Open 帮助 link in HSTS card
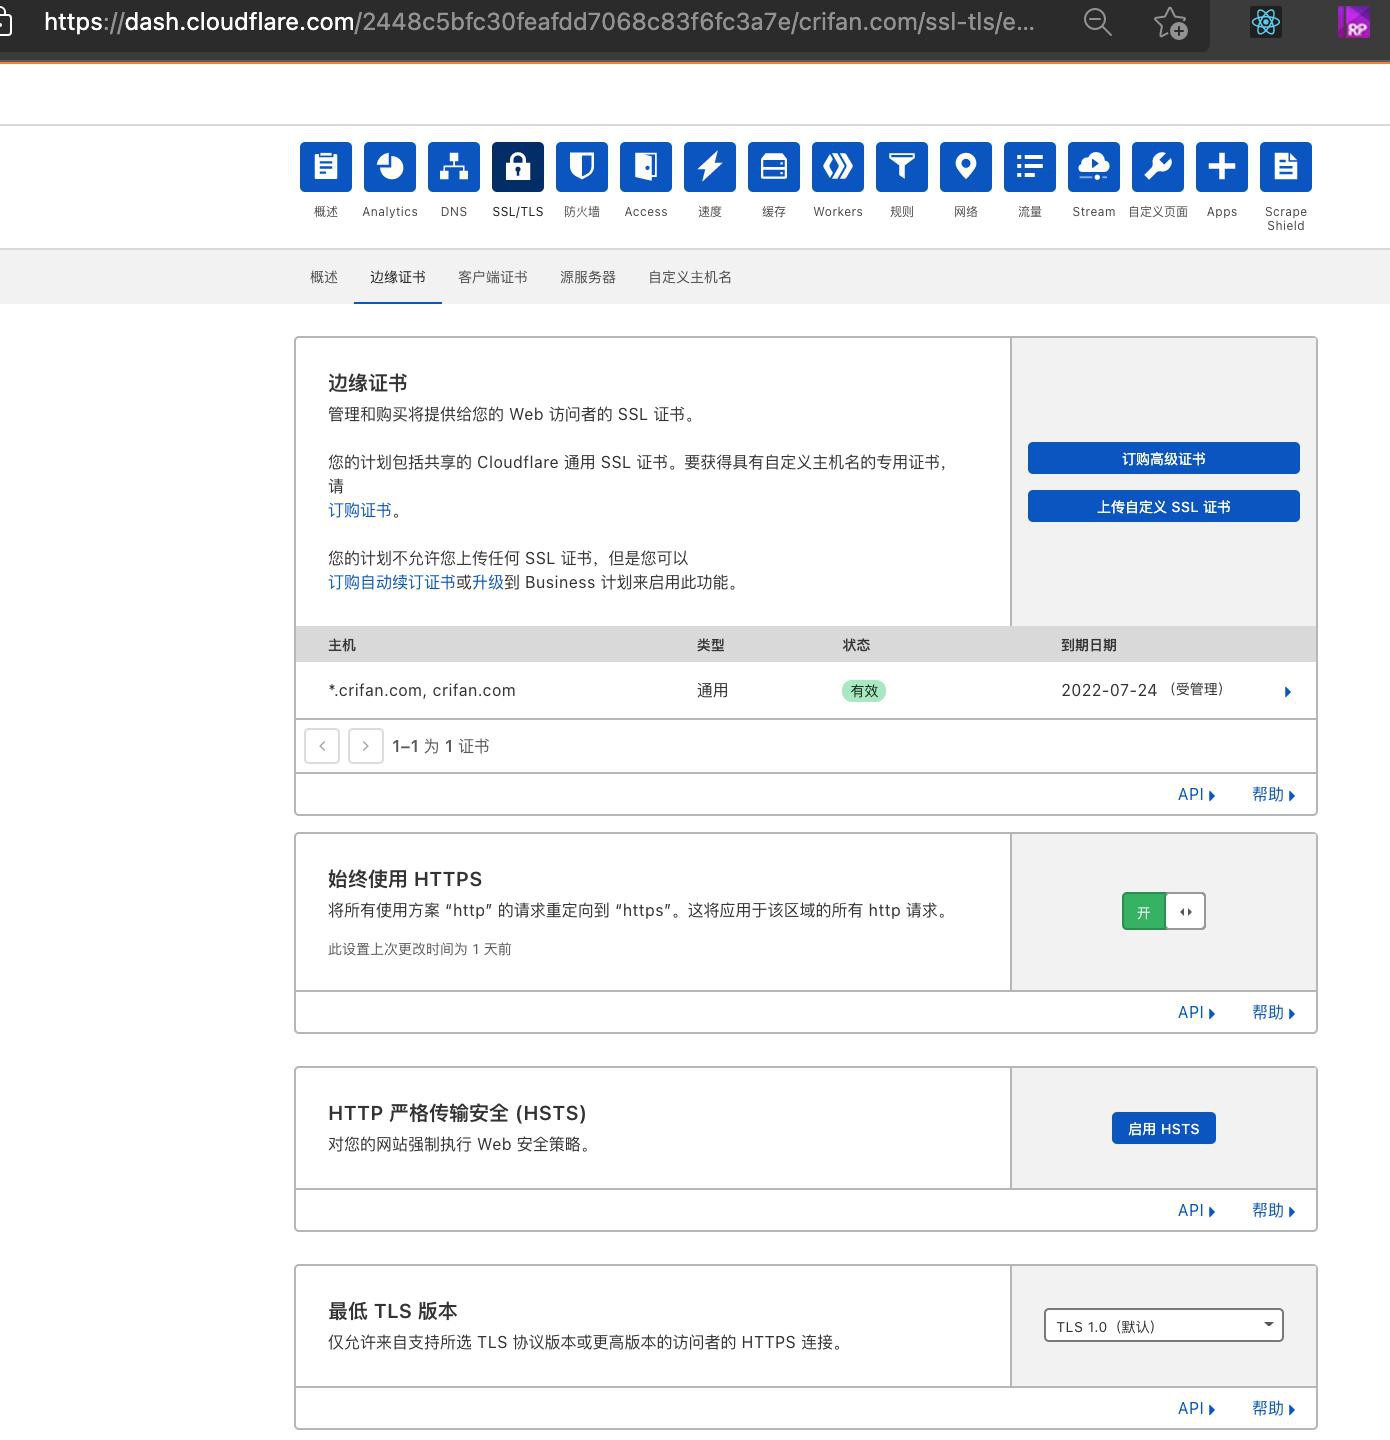This screenshot has width=1390, height=1440. (1274, 1210)
